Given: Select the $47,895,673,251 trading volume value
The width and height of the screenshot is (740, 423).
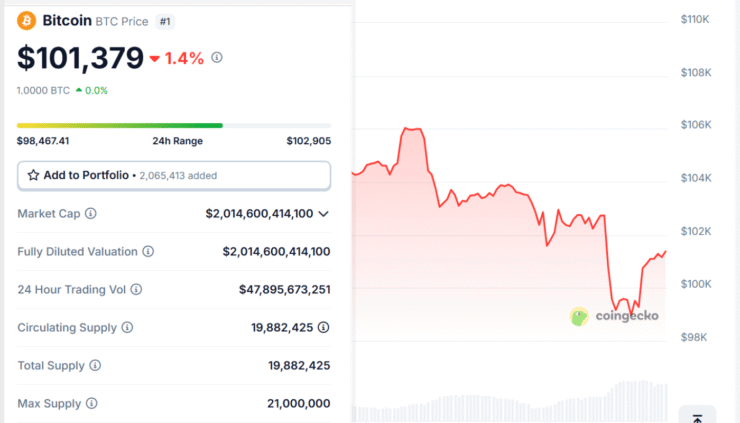Looking at the screenshot, I should click(x=285, y=289).
